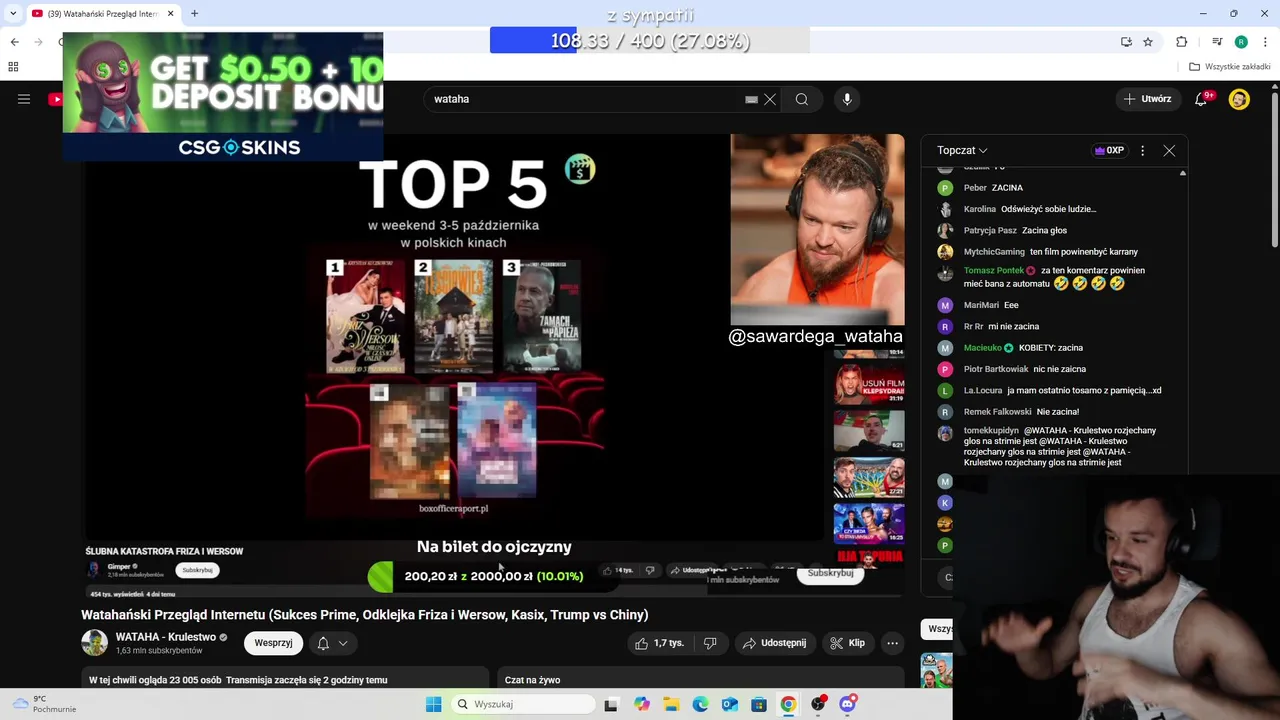This screenshot has width=1280, height=720.
Task: Click the search magnifier button beside wataha
Action: (801, 99)
